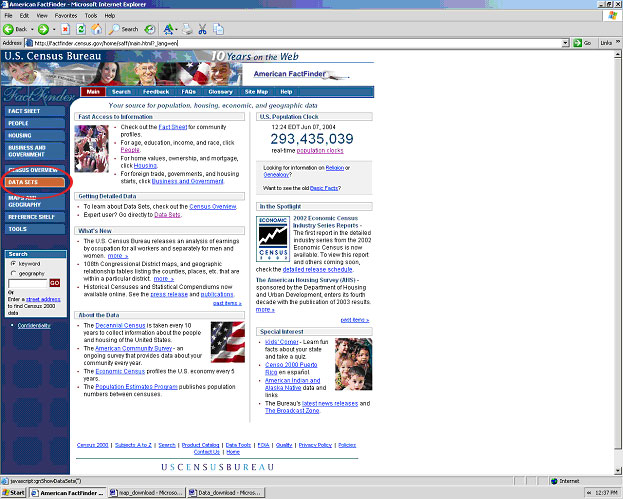Click the Home page icon
The image size is (623, 499).
97,29
